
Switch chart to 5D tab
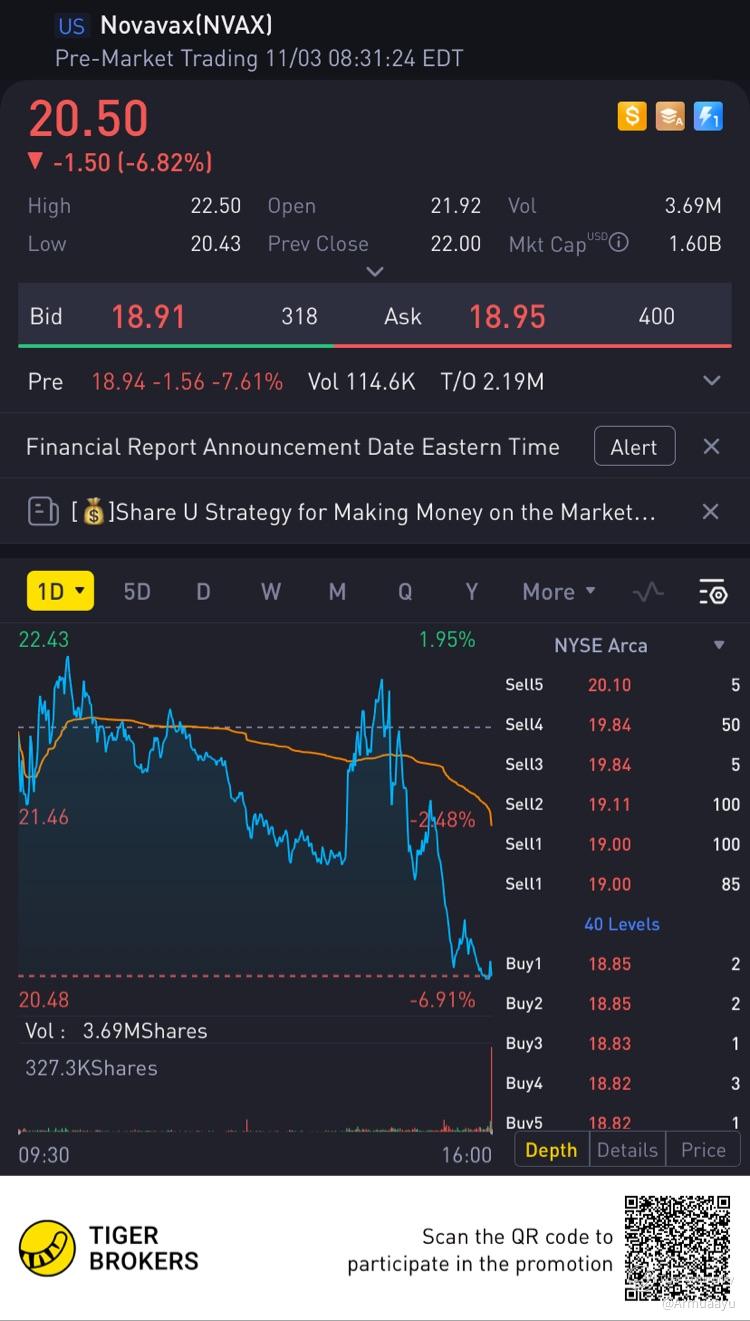click(x=137, y=591)
